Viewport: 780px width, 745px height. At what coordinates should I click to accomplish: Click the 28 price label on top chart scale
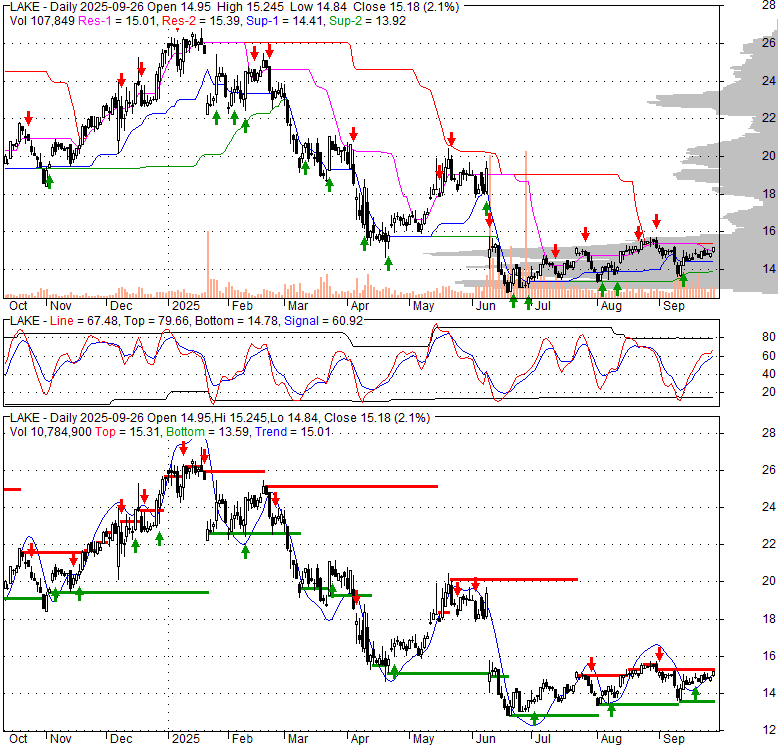[x=769, y=5]
